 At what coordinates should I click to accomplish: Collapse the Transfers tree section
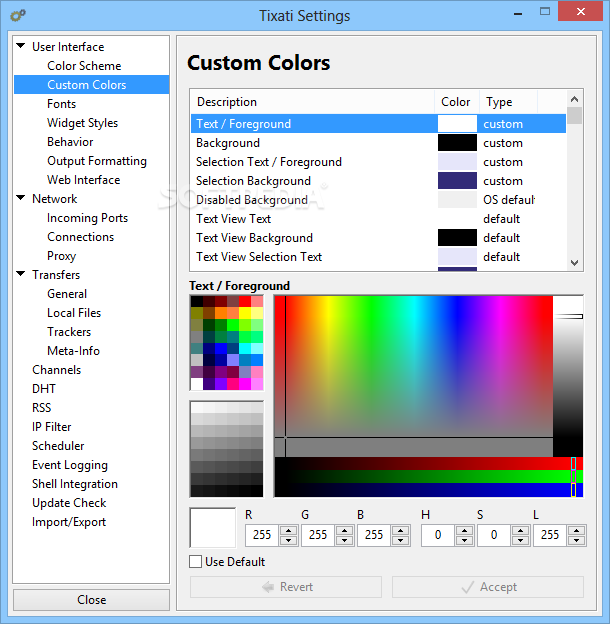(21, 274)
